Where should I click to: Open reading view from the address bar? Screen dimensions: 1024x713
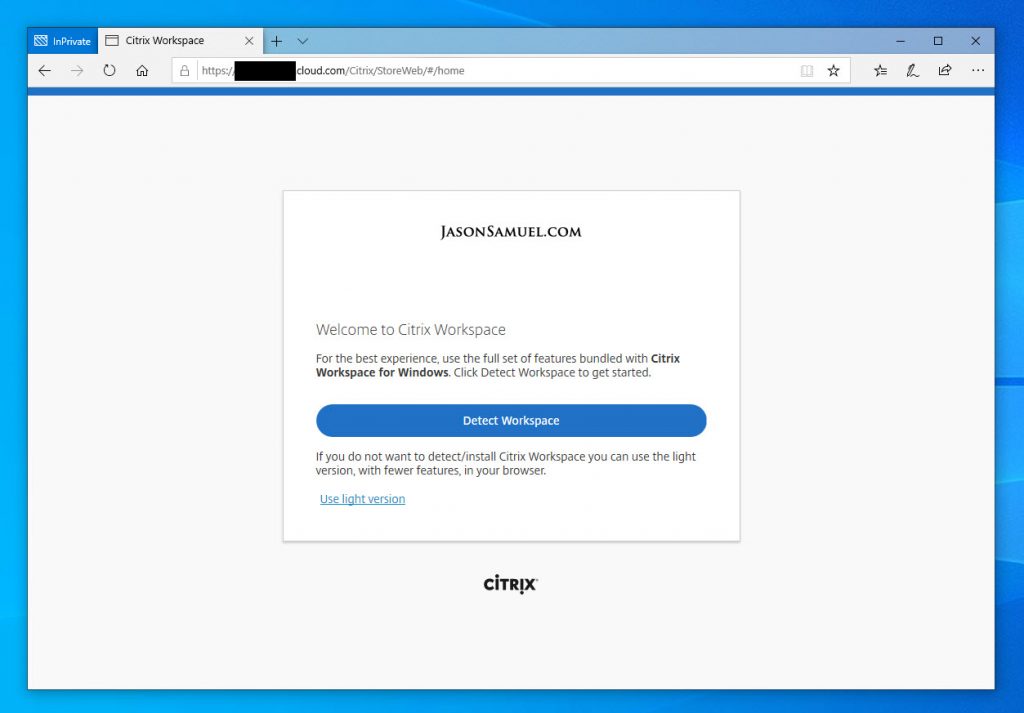807,71
